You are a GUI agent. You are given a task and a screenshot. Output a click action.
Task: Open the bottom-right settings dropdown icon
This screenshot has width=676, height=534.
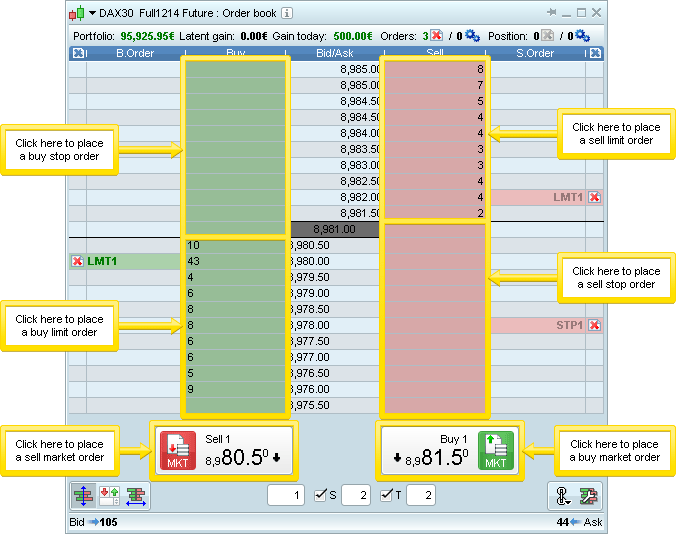[562, 495]
